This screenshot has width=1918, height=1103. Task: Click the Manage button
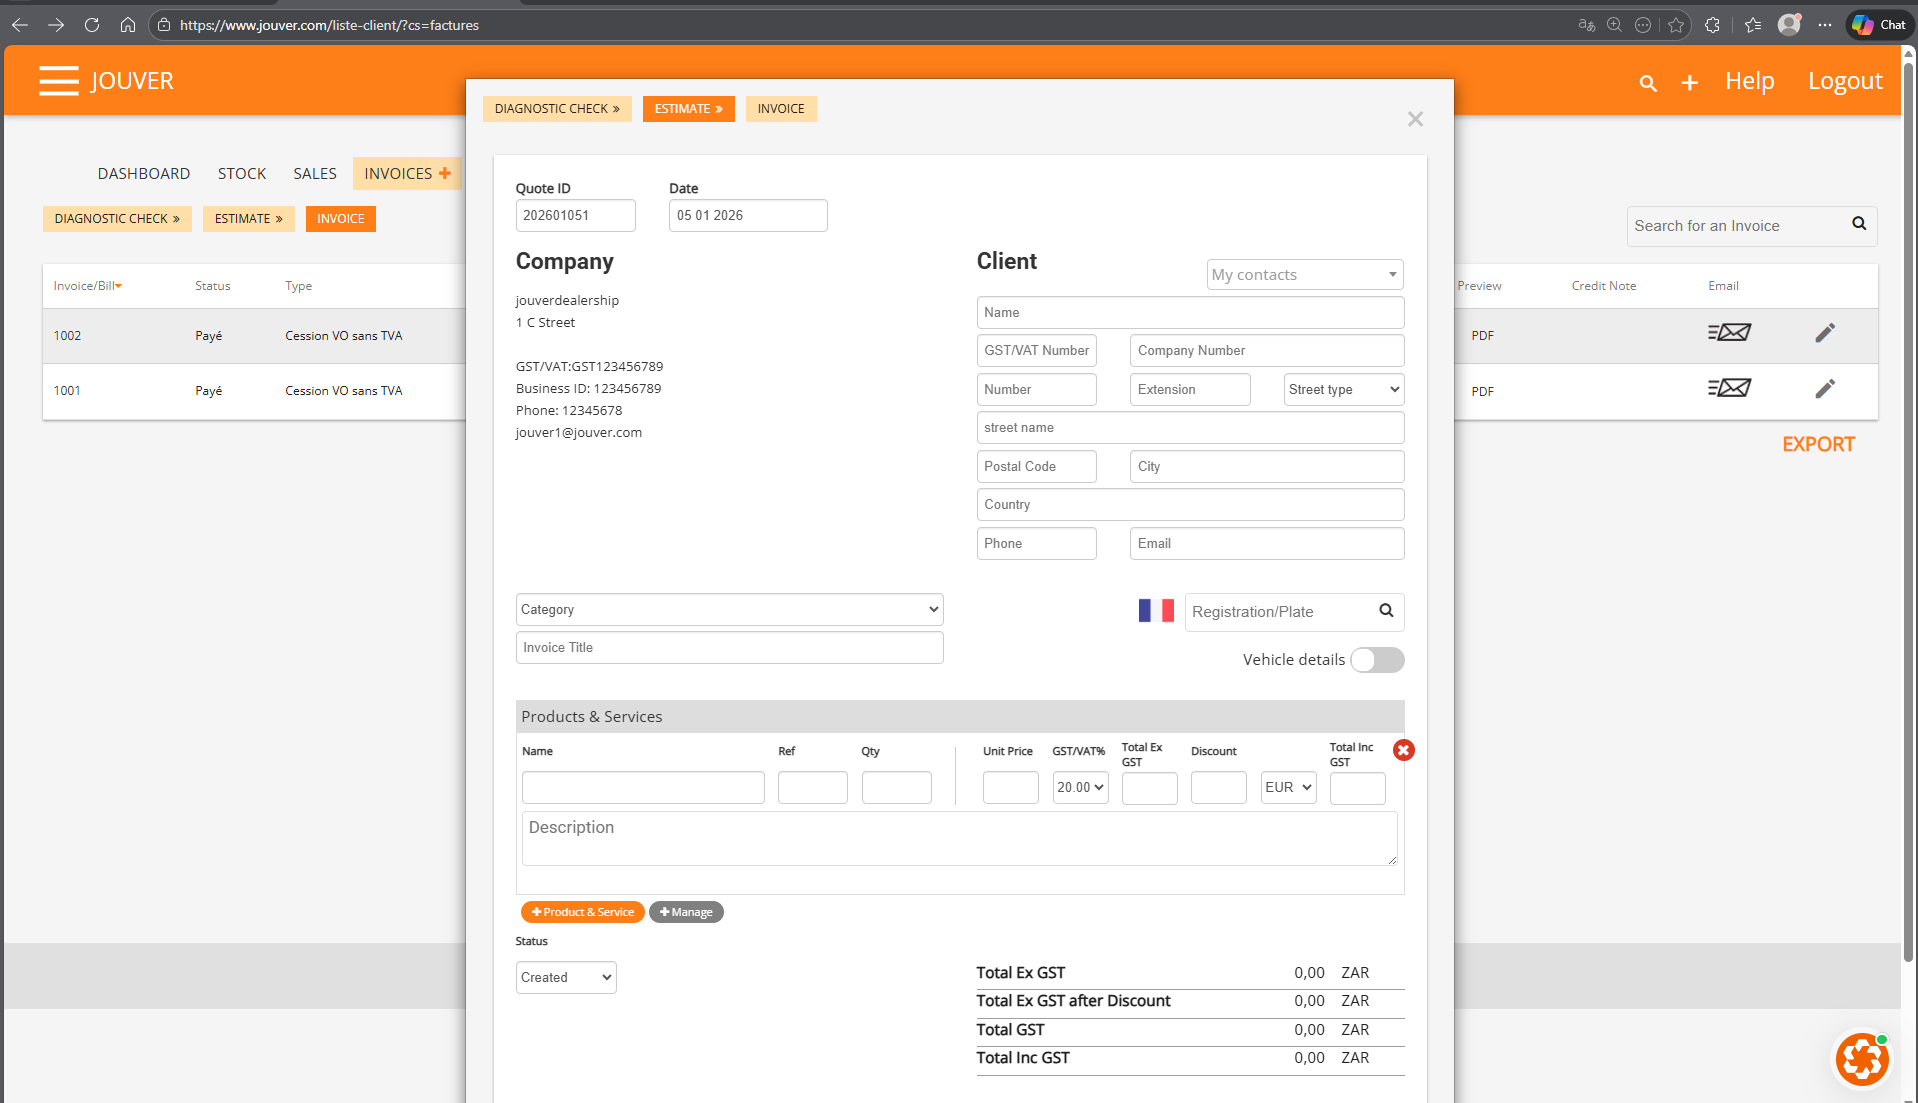tap(686, 912)
